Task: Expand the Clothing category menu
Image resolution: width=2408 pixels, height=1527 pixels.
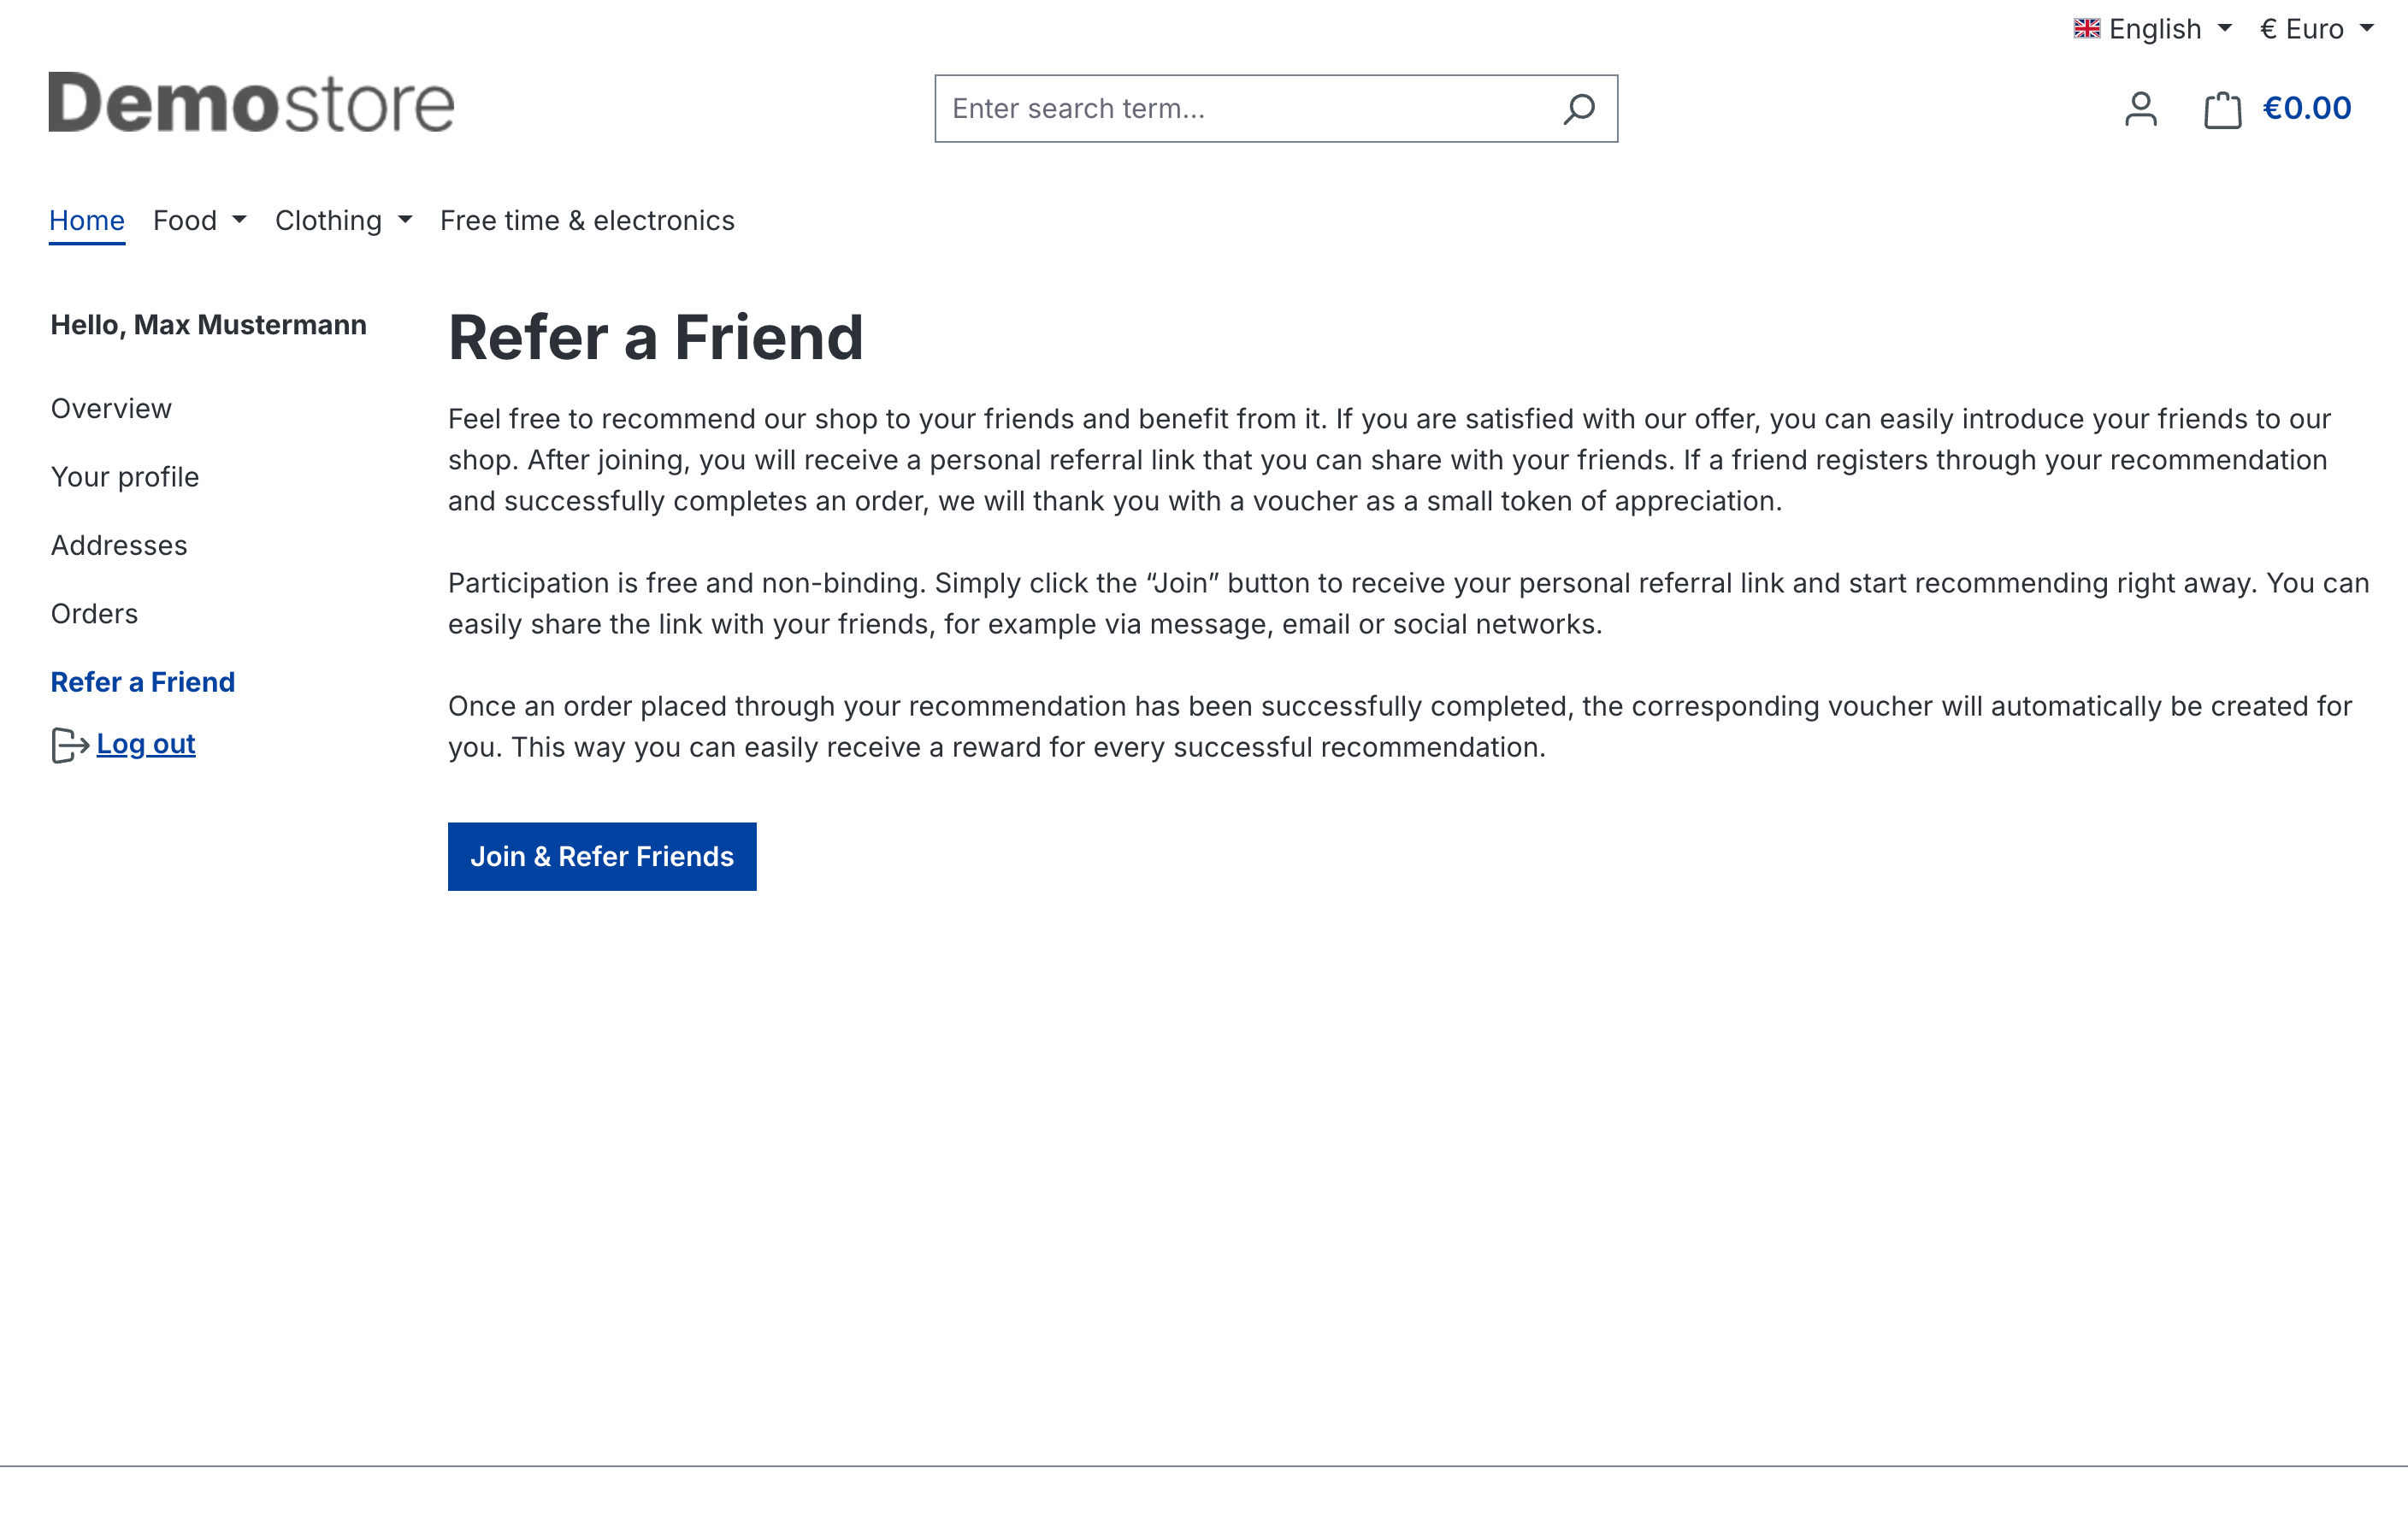Action: (x=343, y=220)
